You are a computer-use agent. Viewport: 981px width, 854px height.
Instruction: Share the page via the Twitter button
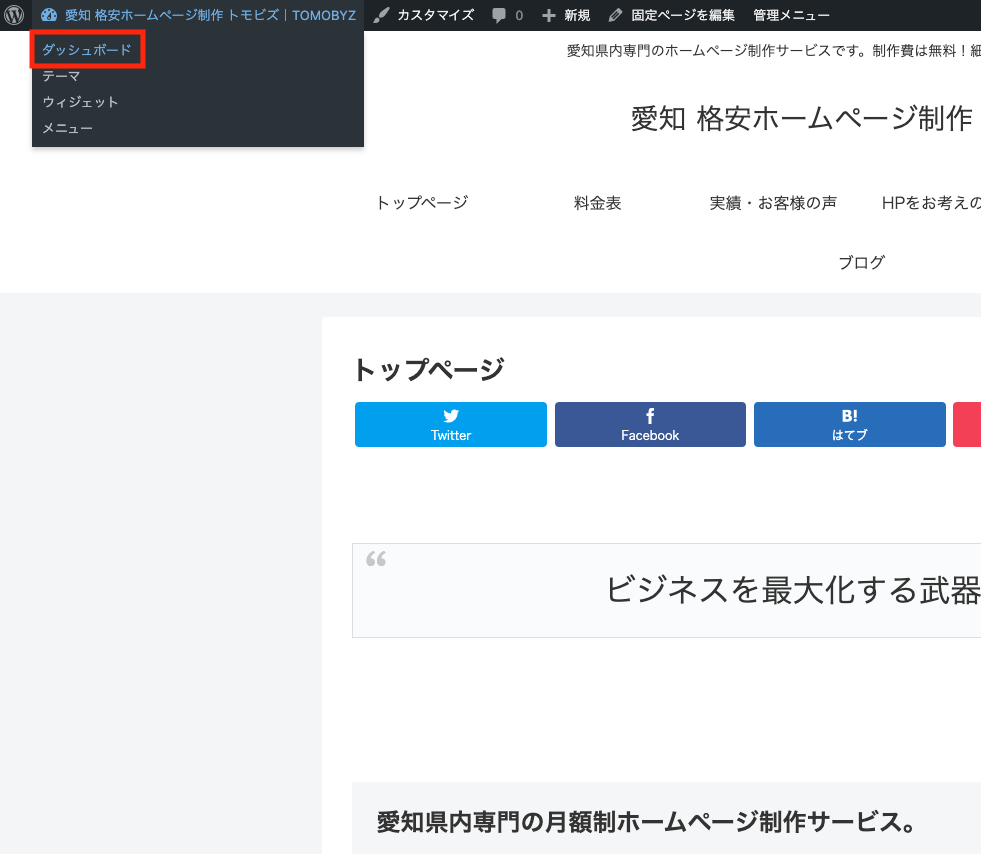click(x=451, y=424)
